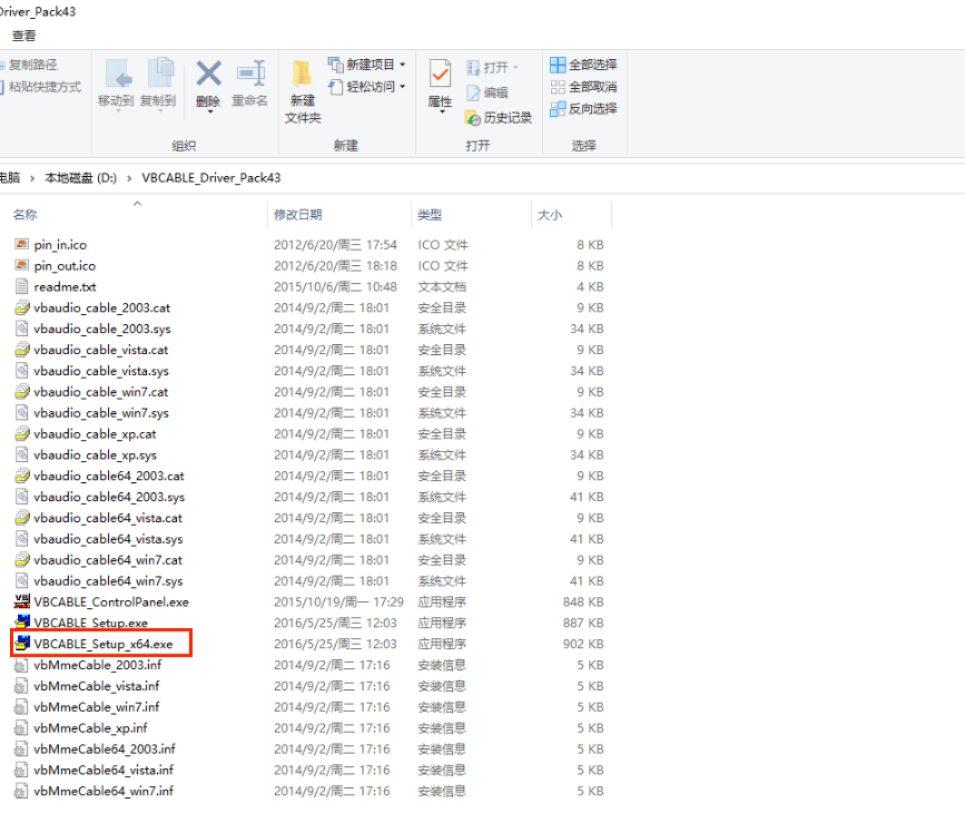Click the Edit (编辑) ribbon button
The height and width of the screenshot is (813, 965).
(487, 92)
